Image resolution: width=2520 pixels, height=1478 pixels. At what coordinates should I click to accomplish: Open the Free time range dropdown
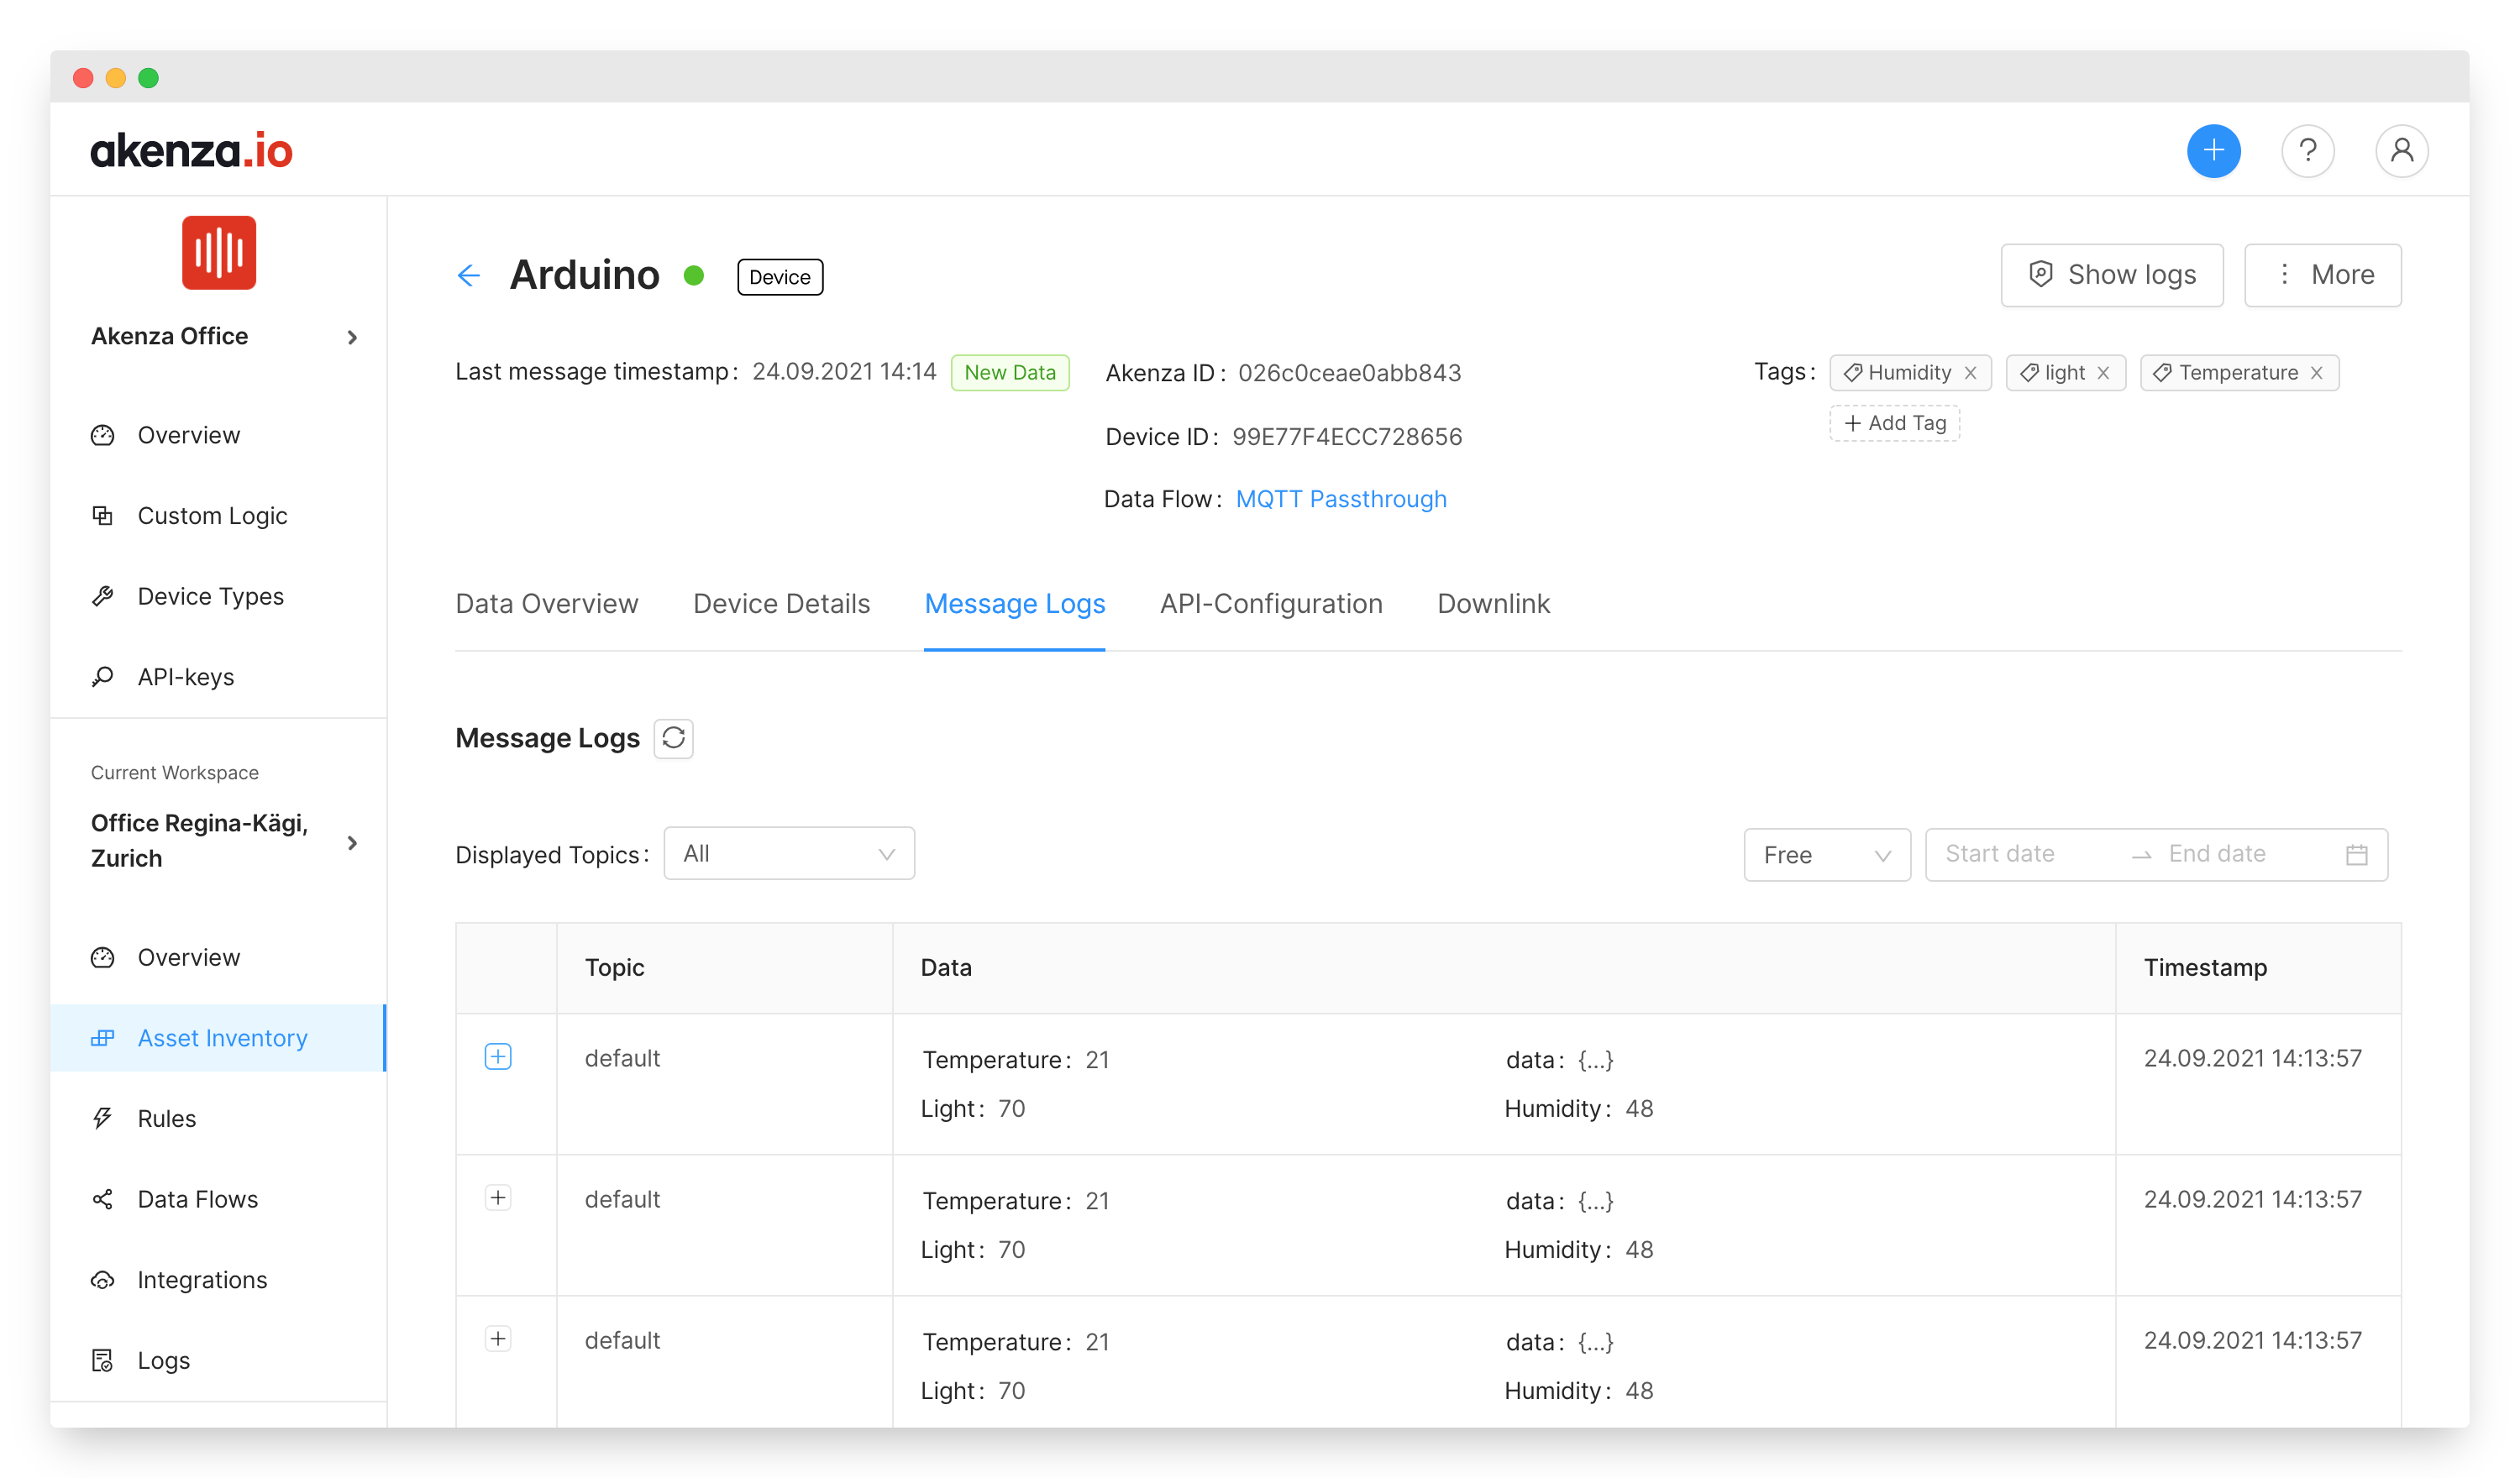[x=1827, y=855]
